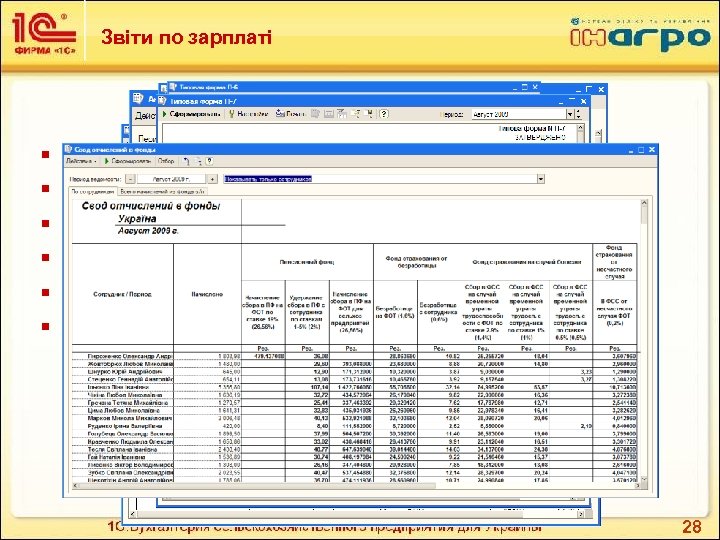Increase the period with the plus button
The width and height of the screenshot is (720, 540).
tap(212, 179)
